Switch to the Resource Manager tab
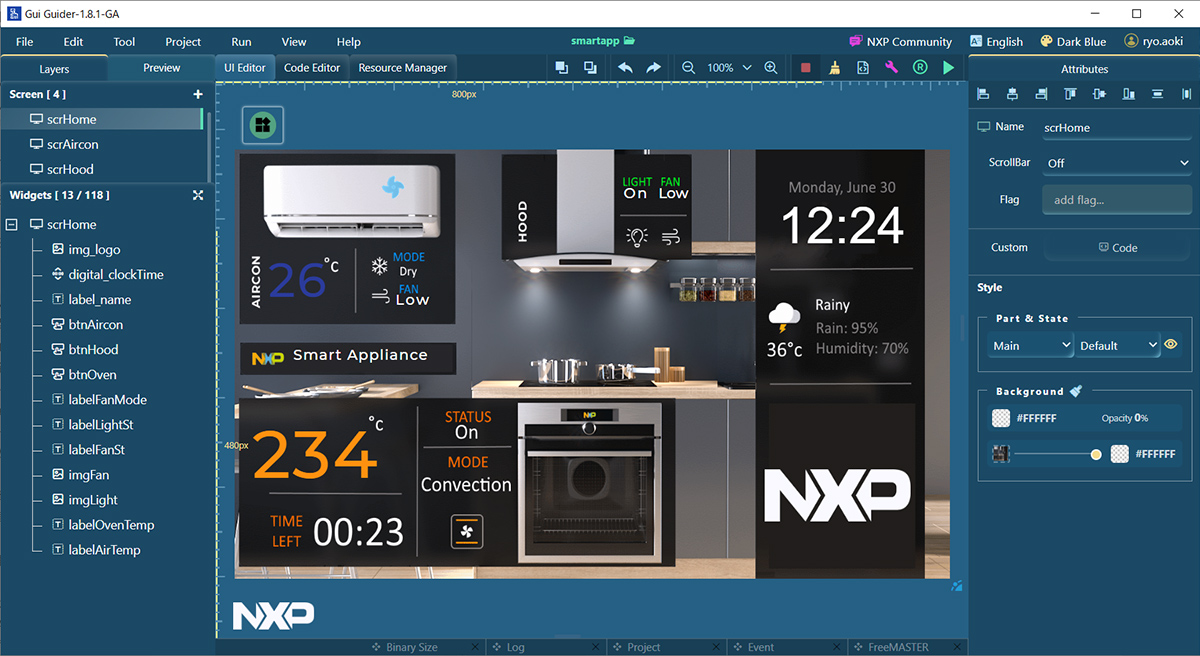The width and height of the screenshot is (1200, 656). click(403, 68)
